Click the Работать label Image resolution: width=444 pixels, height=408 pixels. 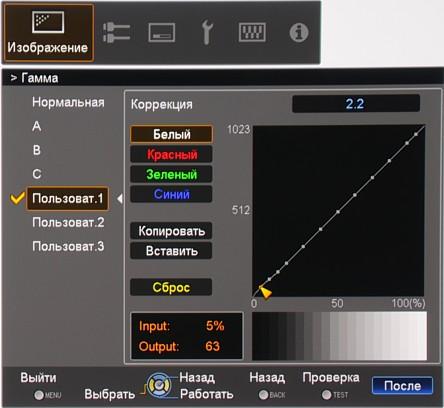[206, 394]
